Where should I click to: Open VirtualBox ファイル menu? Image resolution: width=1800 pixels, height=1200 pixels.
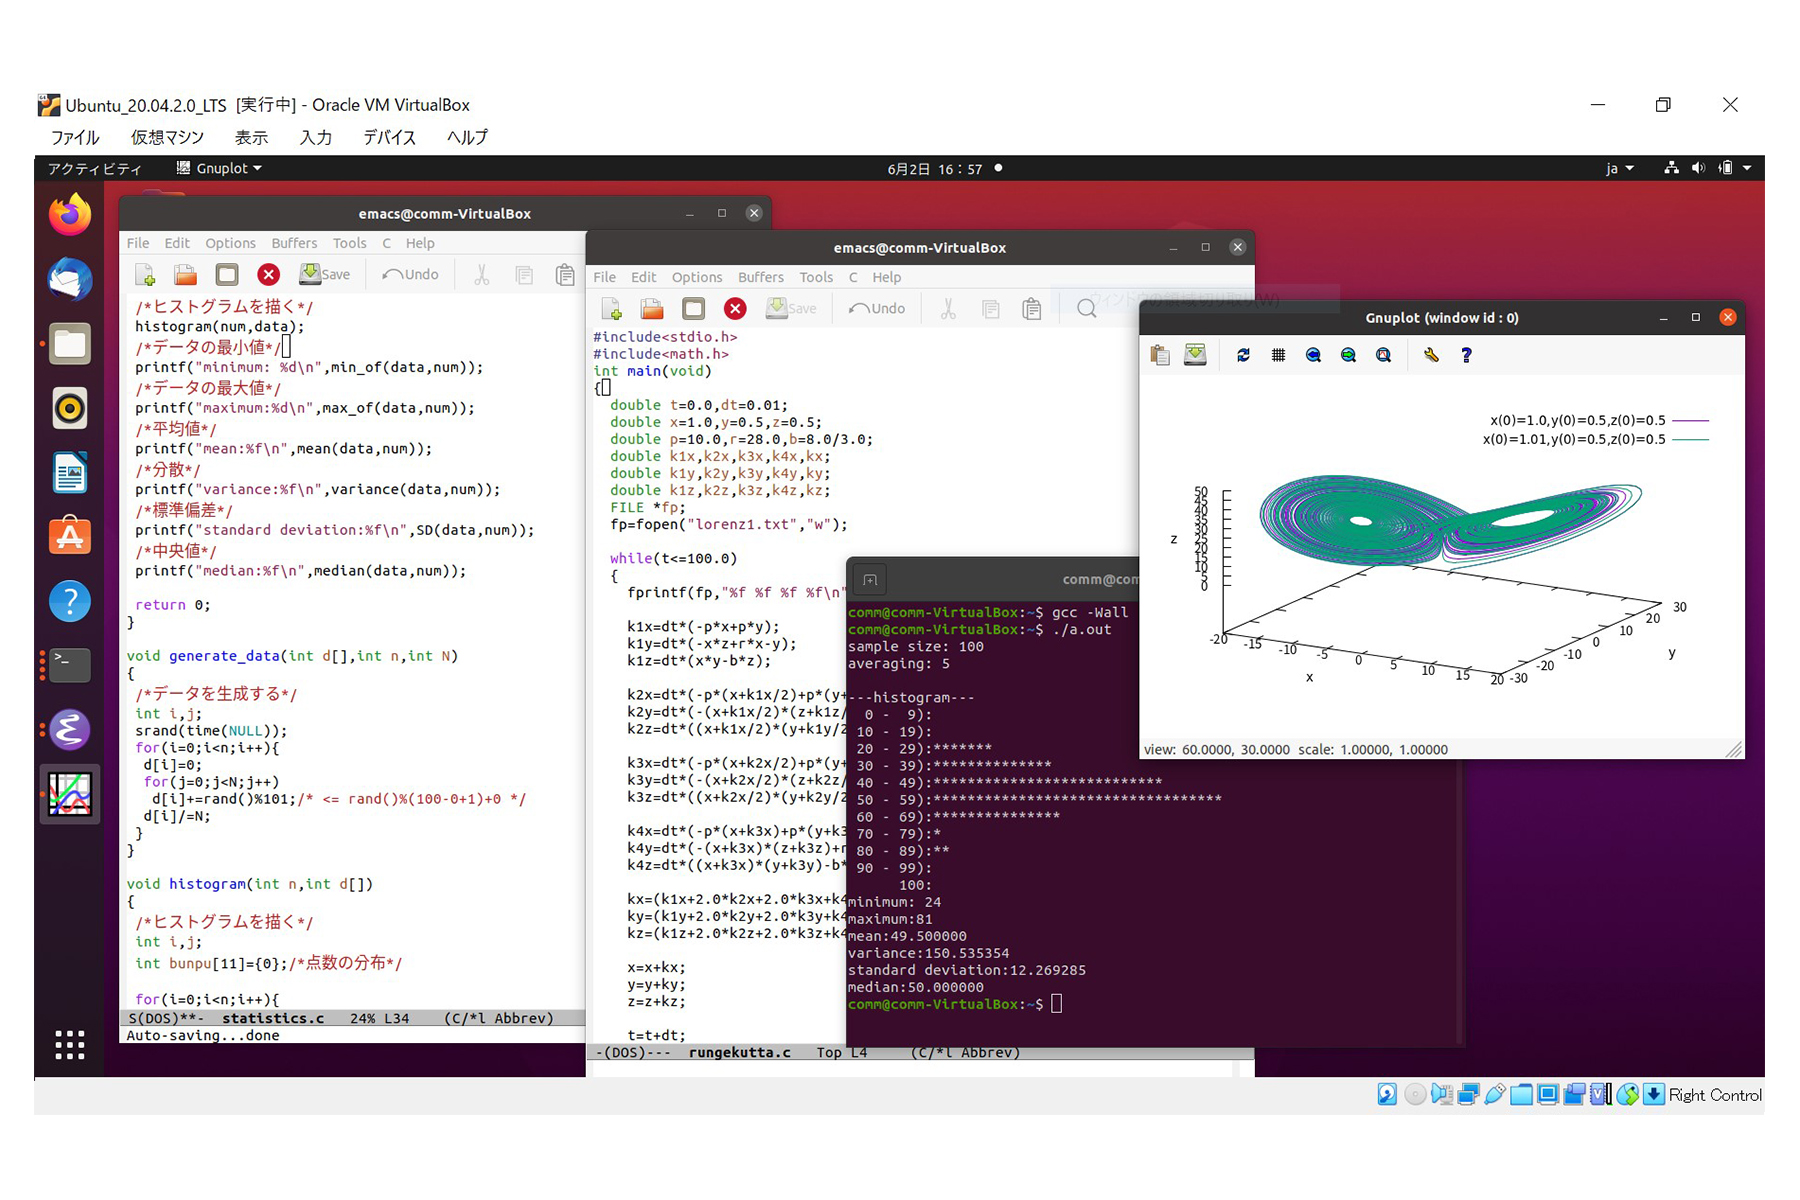pos(75,137)
